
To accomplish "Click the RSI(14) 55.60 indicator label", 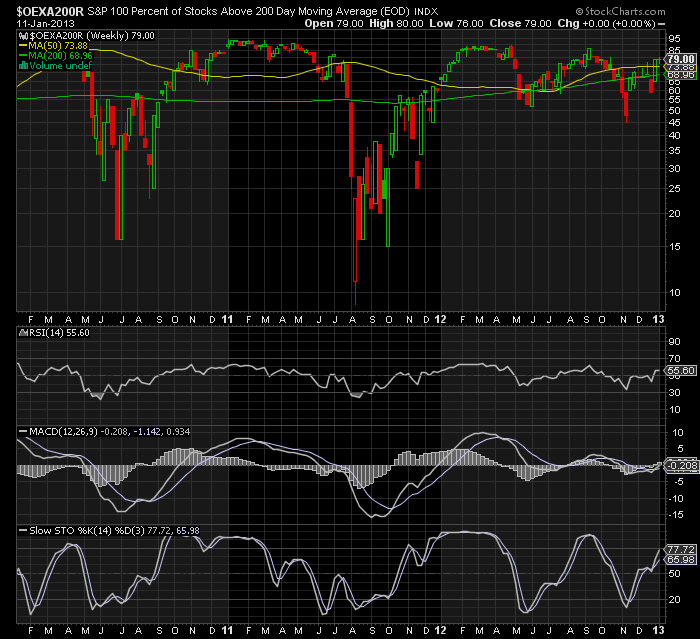I will (59, 333).
